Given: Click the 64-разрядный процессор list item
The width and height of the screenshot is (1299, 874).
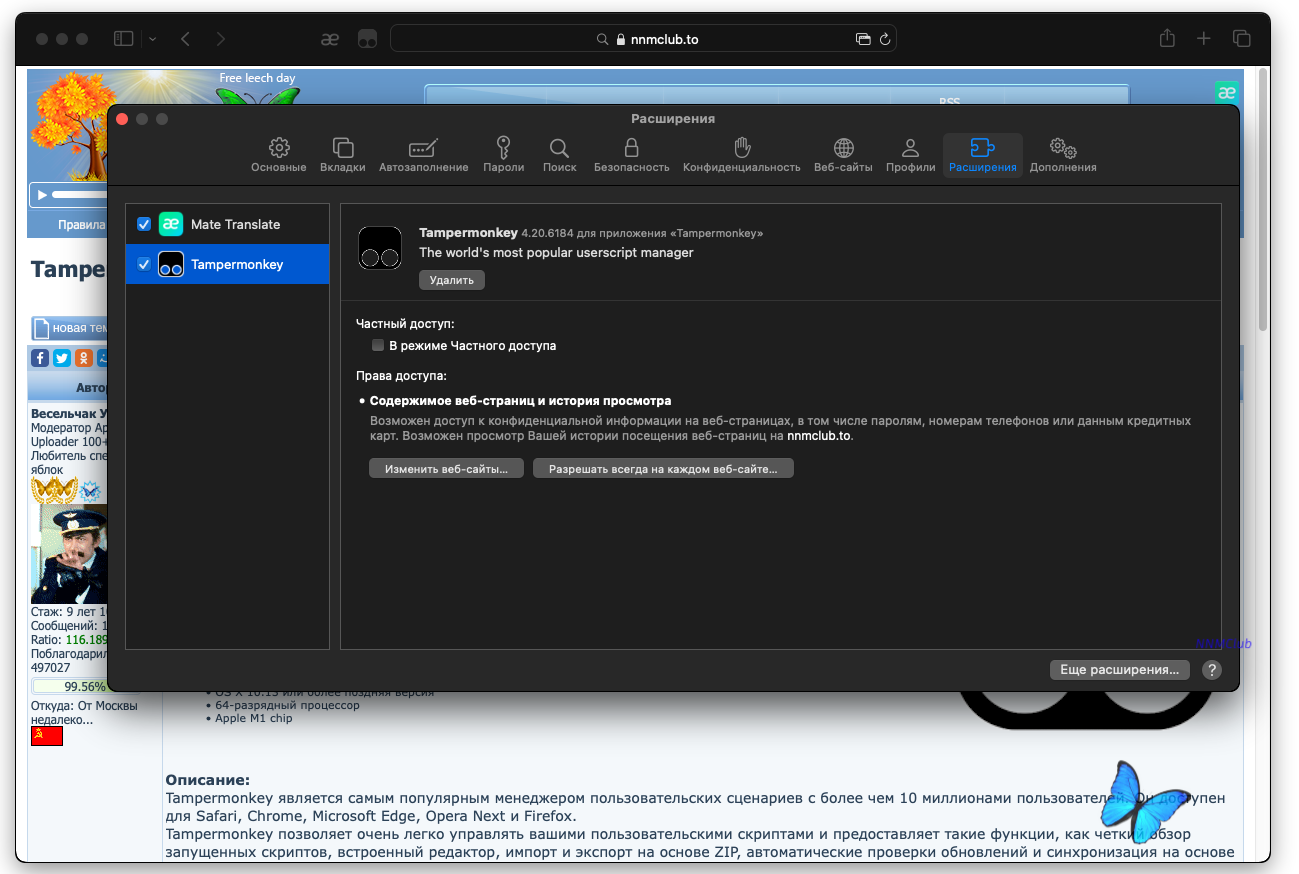Looking at the screenshot, I should (x=287, y=705).
